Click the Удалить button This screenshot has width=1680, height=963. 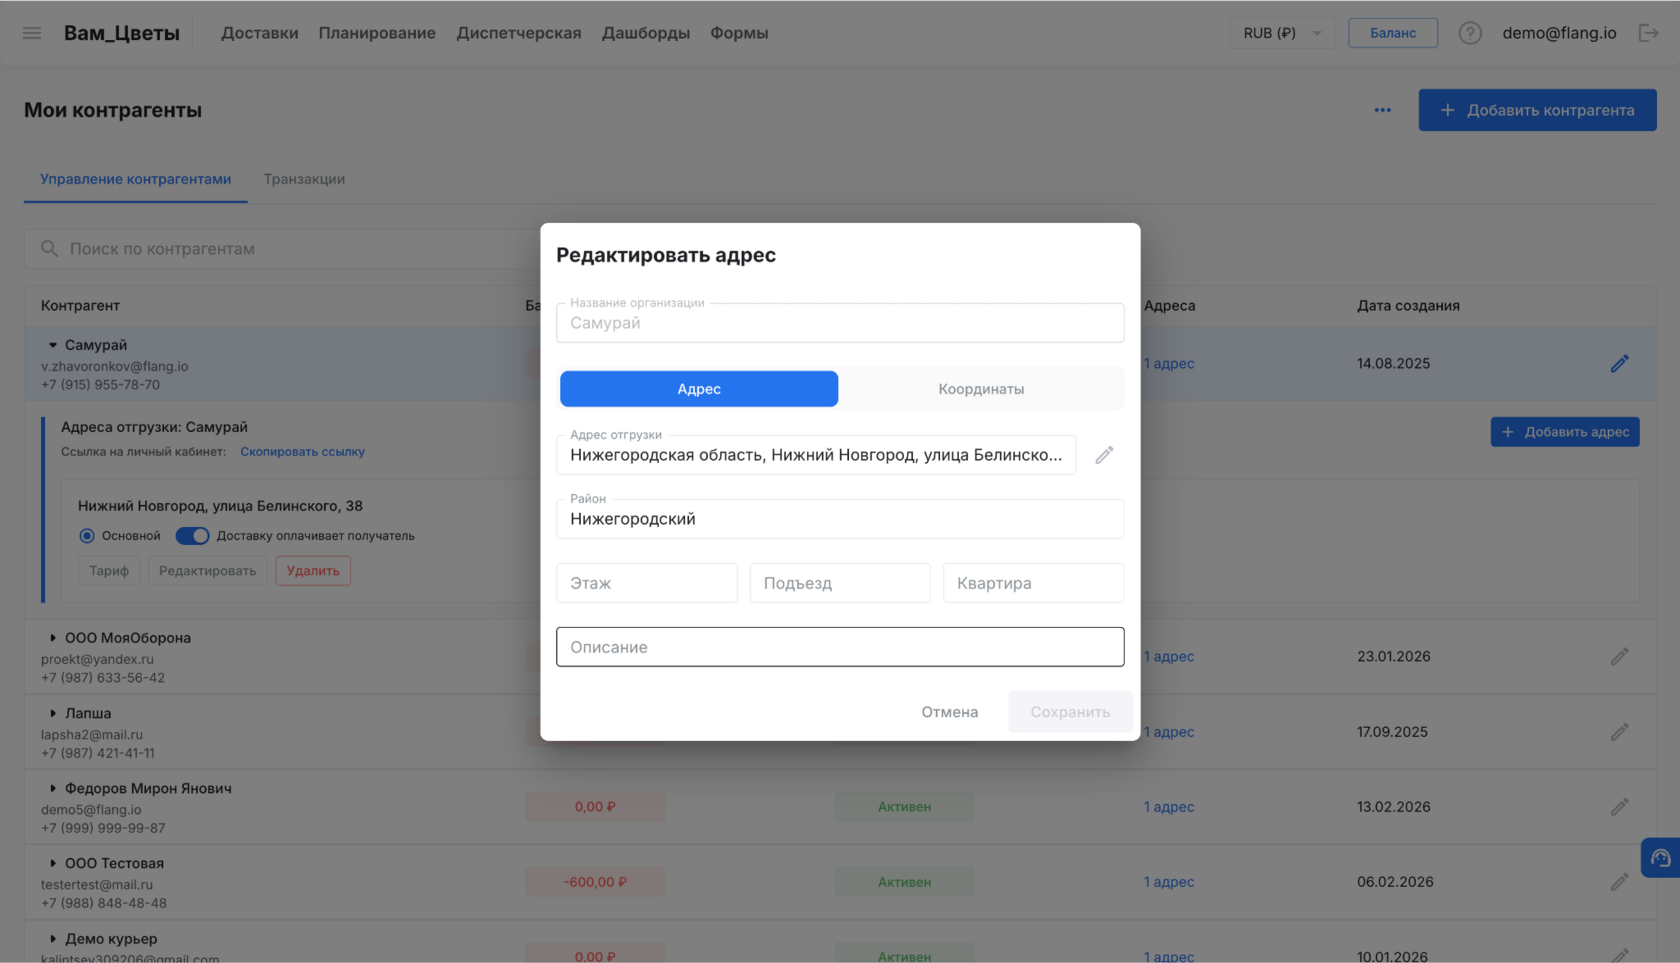(313, 571)
